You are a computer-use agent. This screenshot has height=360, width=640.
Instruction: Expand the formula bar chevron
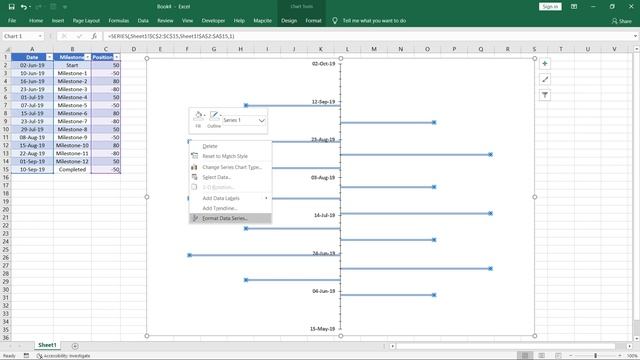click(x=635, y=36)
